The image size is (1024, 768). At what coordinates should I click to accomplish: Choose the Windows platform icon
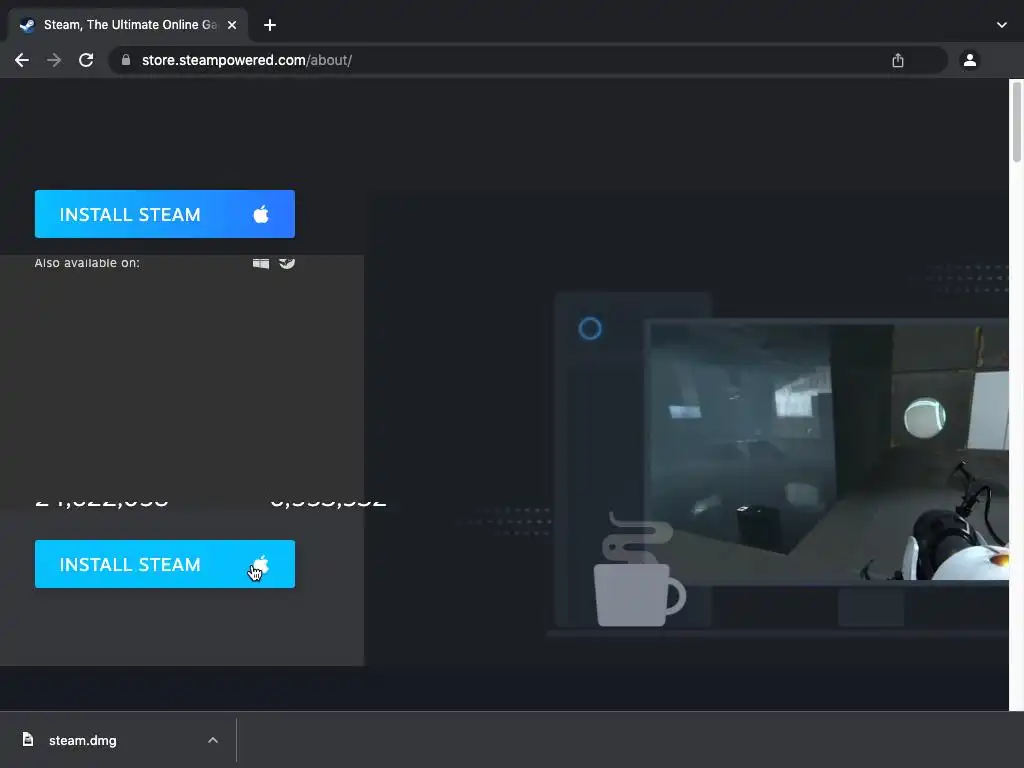[x=261, y=263]
